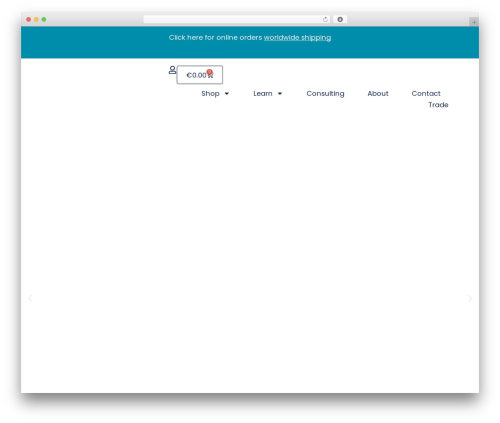
Task: Click the €0.00 cart button
Action: [x=200, y=75]
